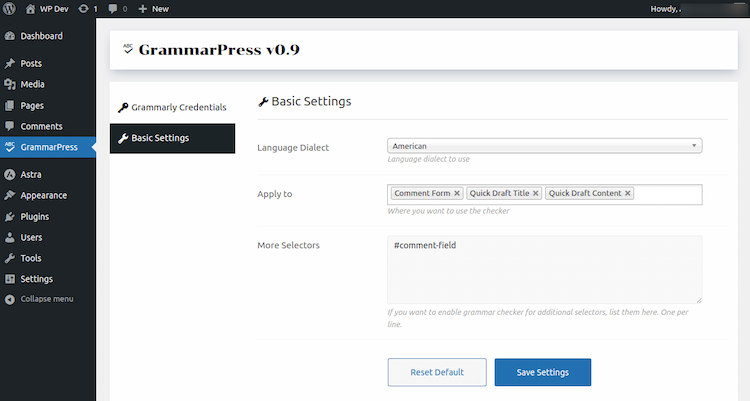Image resolution: width=750 pixels, height=401 pixels.
Task: Click the Plugins plug icon
Action: (x=10, y=216)
